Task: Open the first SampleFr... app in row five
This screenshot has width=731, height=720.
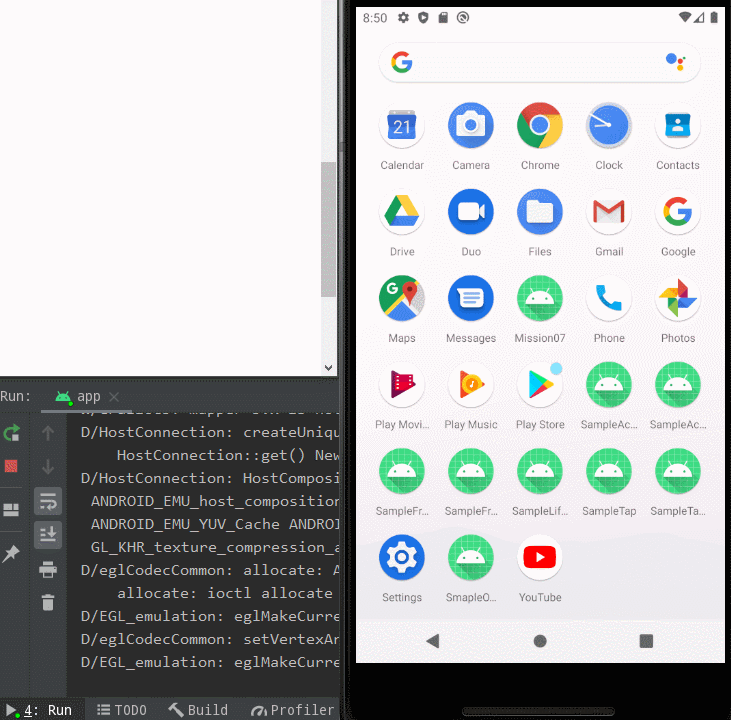Action: pyautogui.click(x=401, y=471)
